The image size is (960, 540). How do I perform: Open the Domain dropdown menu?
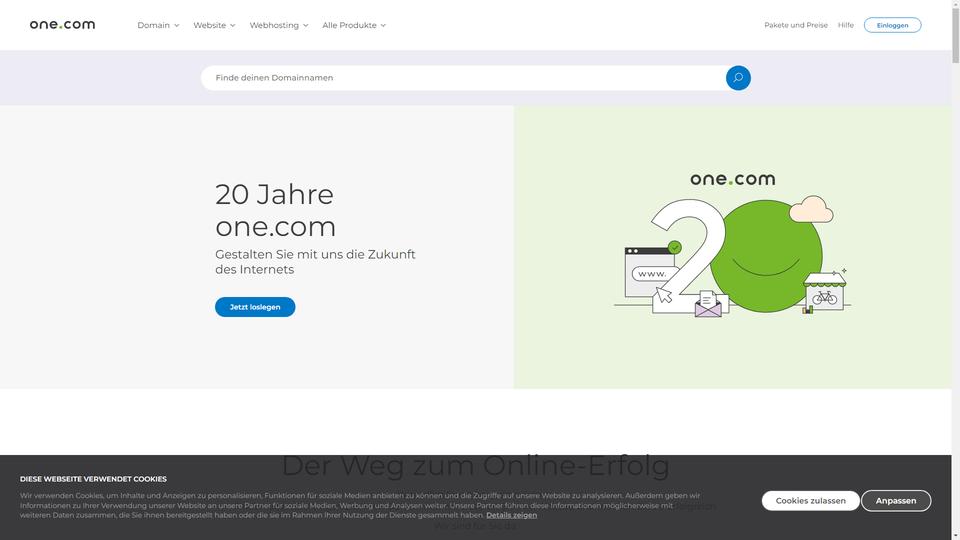pyautogui.click(x=158, y=25)
